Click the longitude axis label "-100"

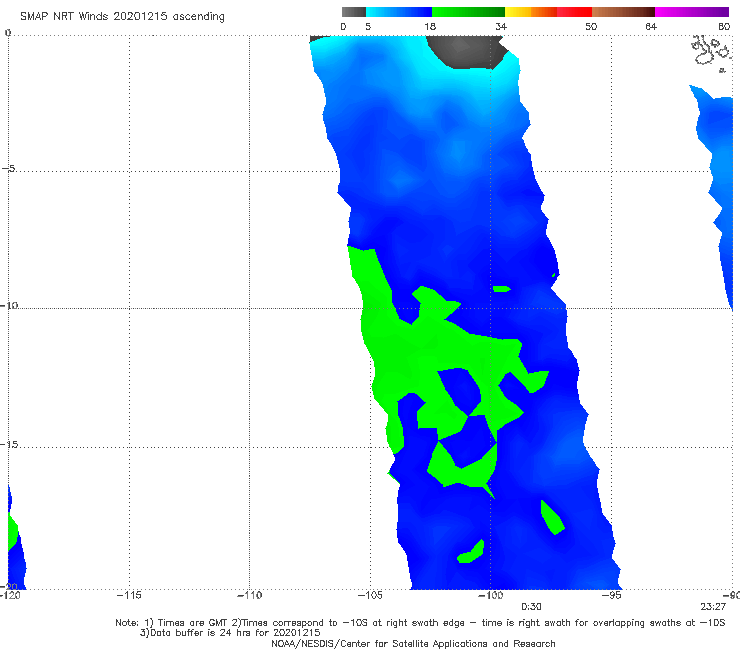[x=491, y=595]
